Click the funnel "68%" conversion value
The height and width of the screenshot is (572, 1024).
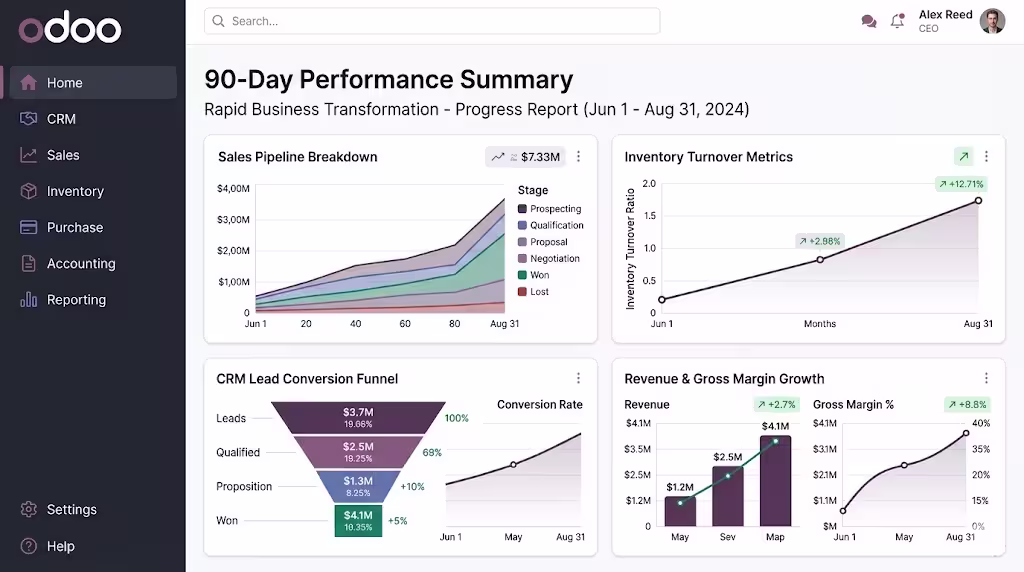coord(432,453)
